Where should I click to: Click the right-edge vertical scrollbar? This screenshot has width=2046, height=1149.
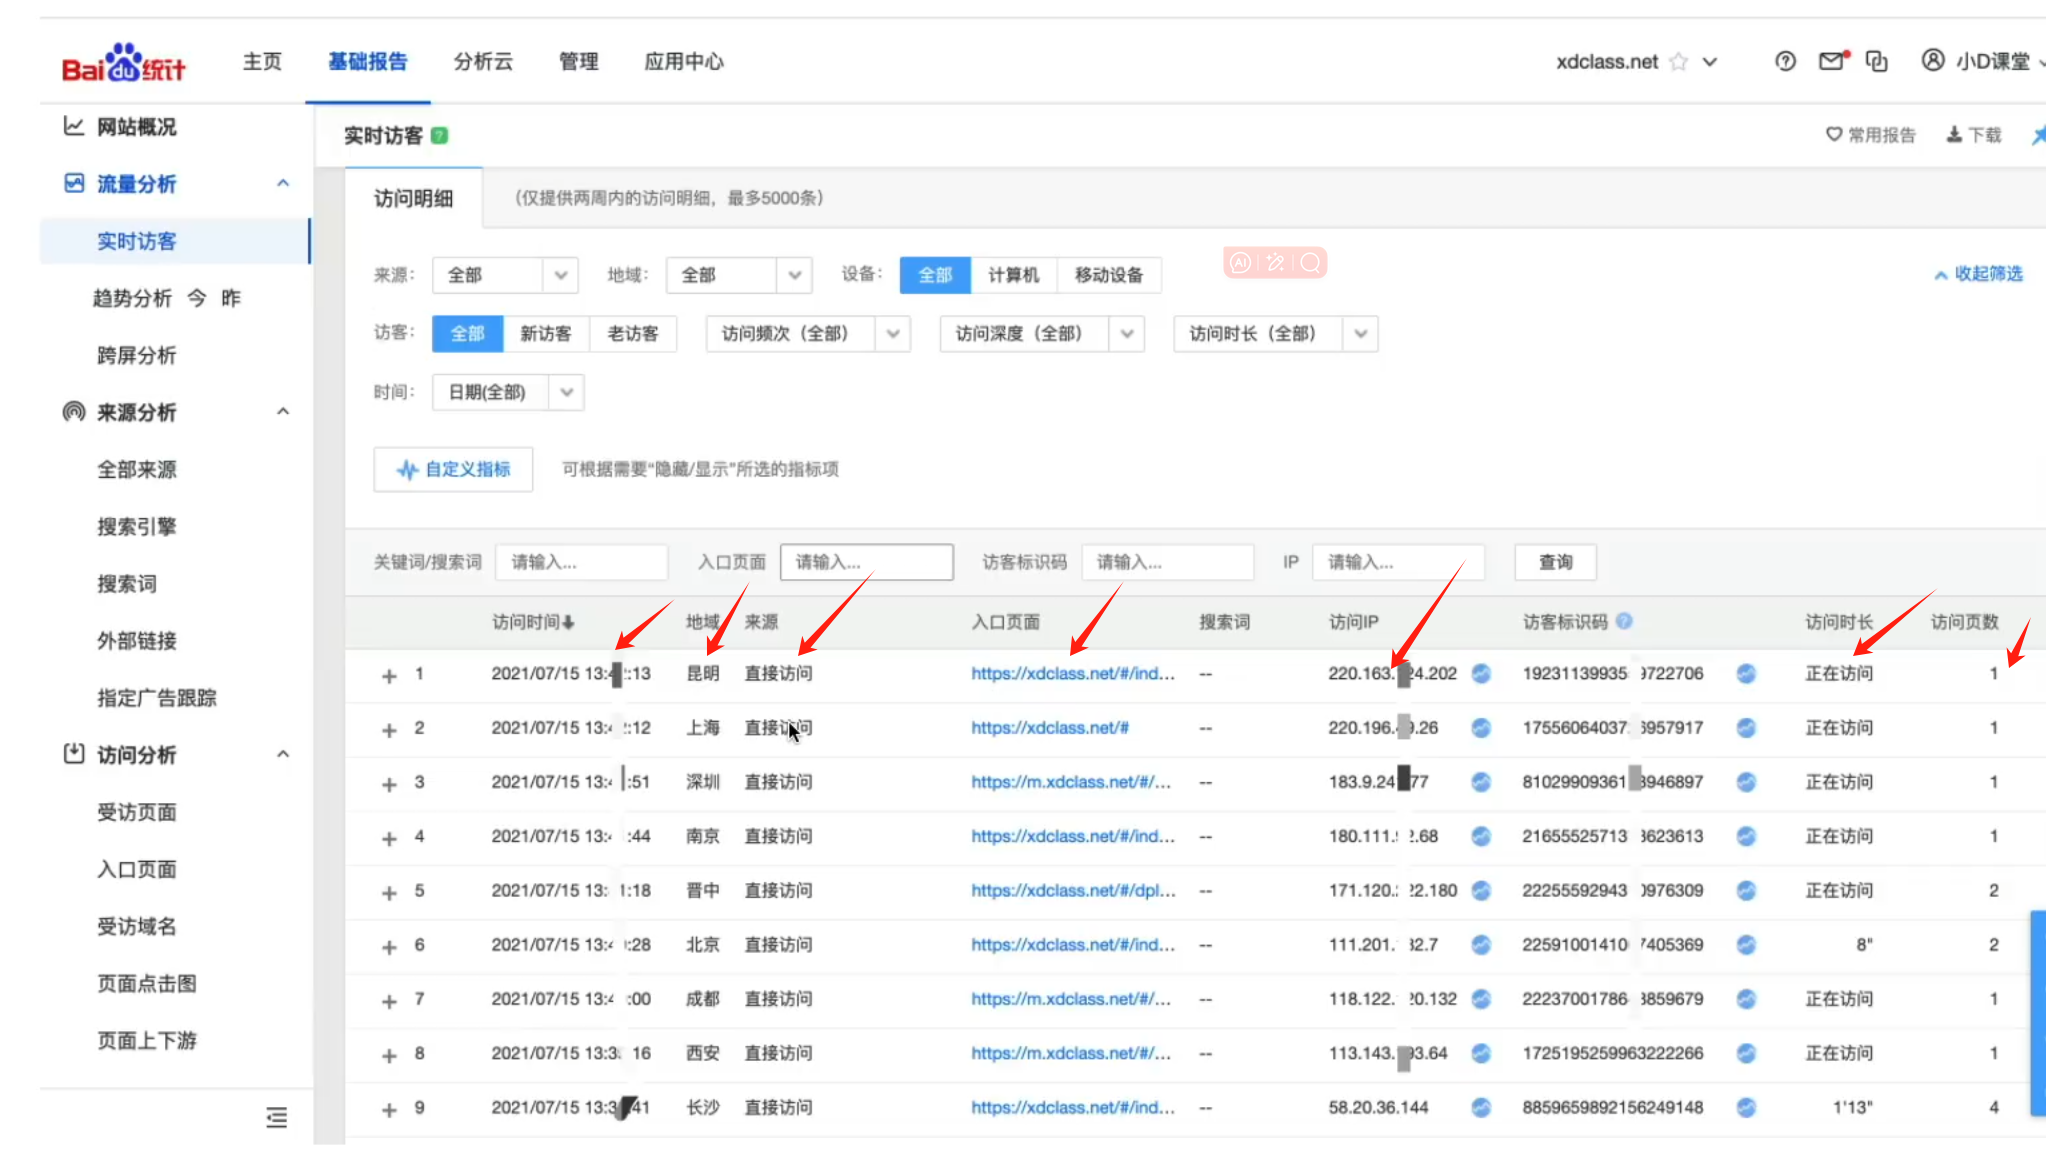pyautogui.click(x=2038, y=1012)
